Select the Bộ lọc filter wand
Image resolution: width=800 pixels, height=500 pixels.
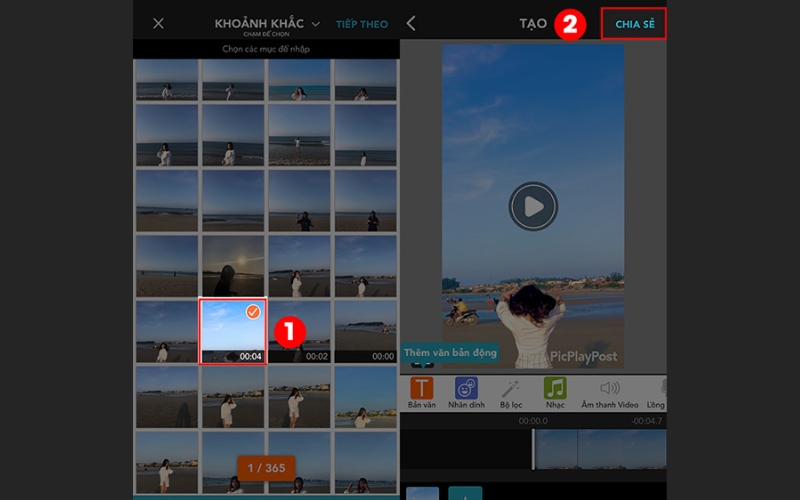tap(510, 390)
